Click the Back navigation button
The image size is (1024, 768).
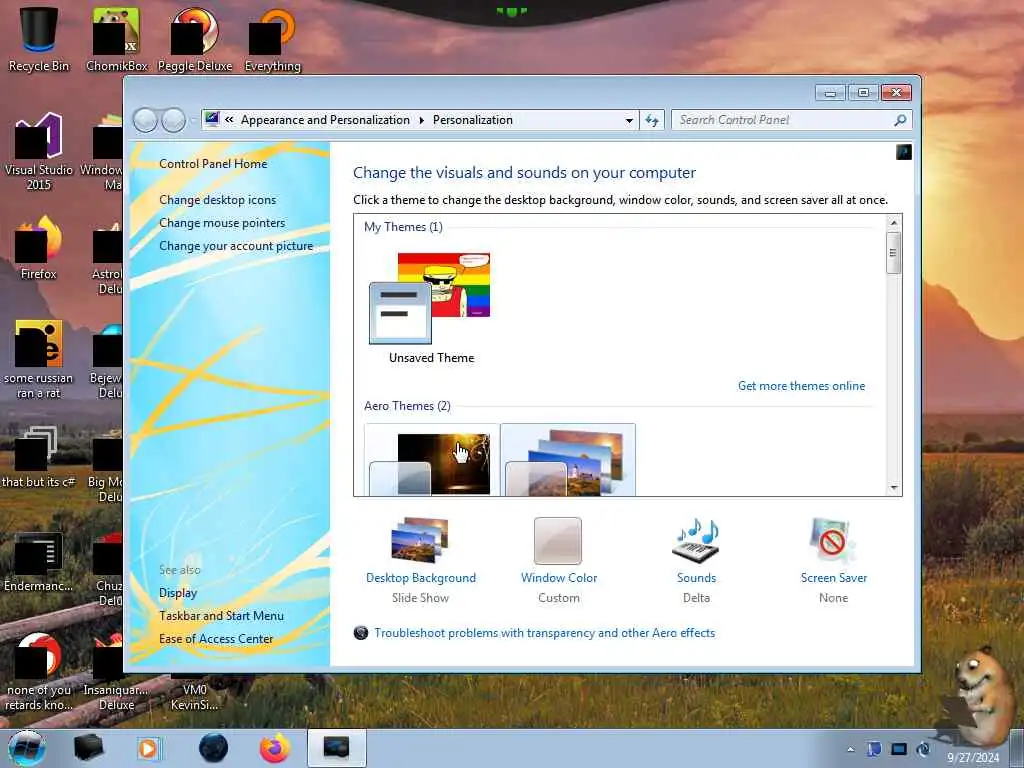[x=145, y=120]
